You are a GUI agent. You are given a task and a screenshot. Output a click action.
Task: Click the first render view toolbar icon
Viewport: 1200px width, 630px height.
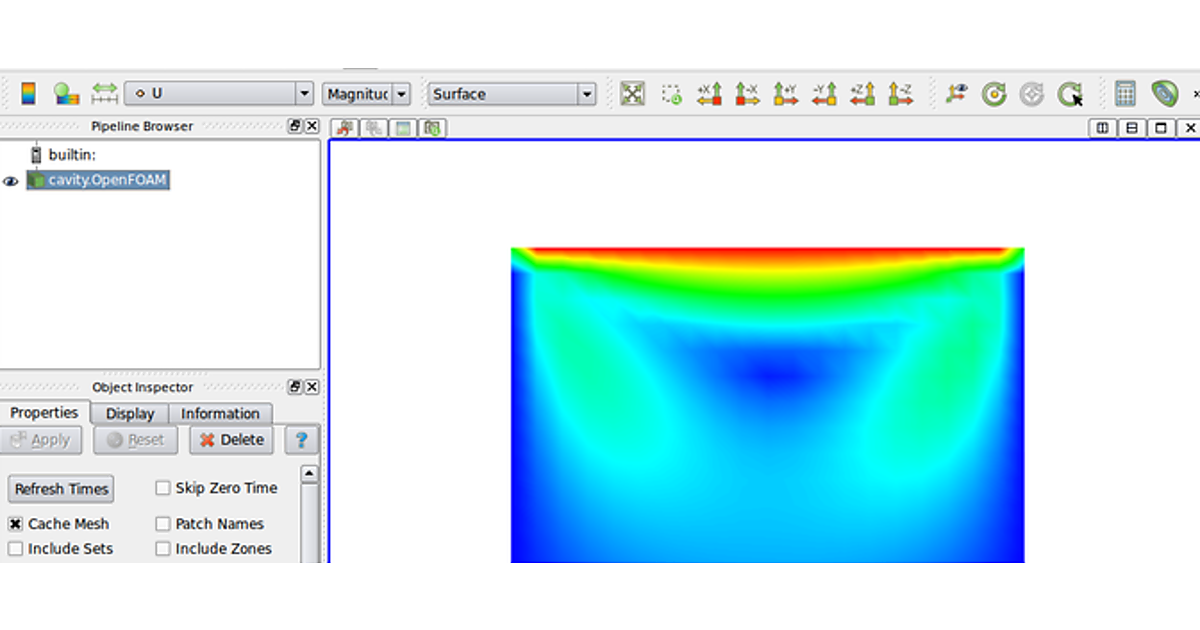[x=346, y=128]
